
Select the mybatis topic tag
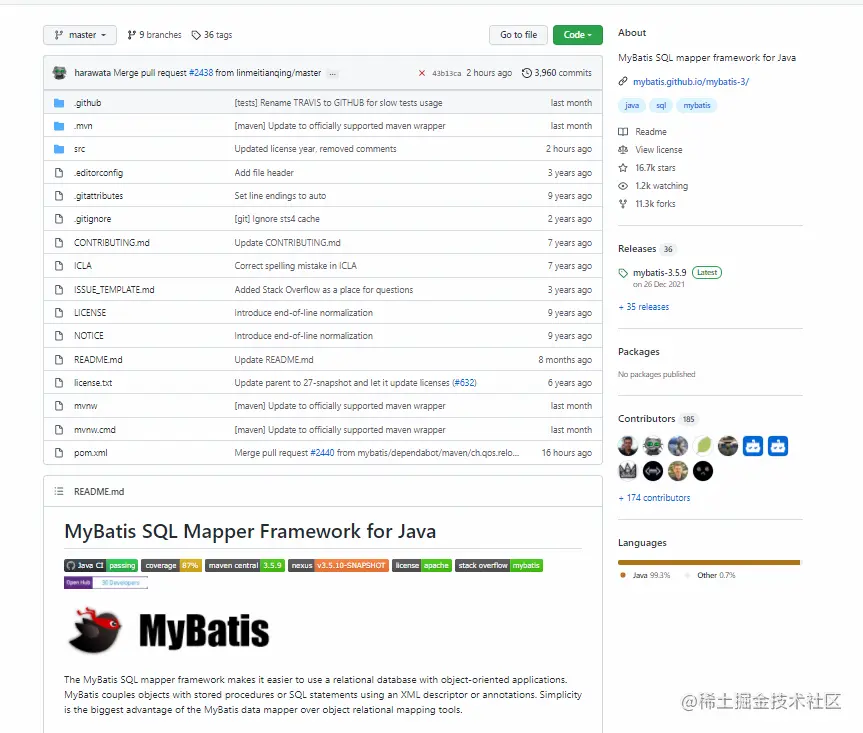(x=697, y=105)
